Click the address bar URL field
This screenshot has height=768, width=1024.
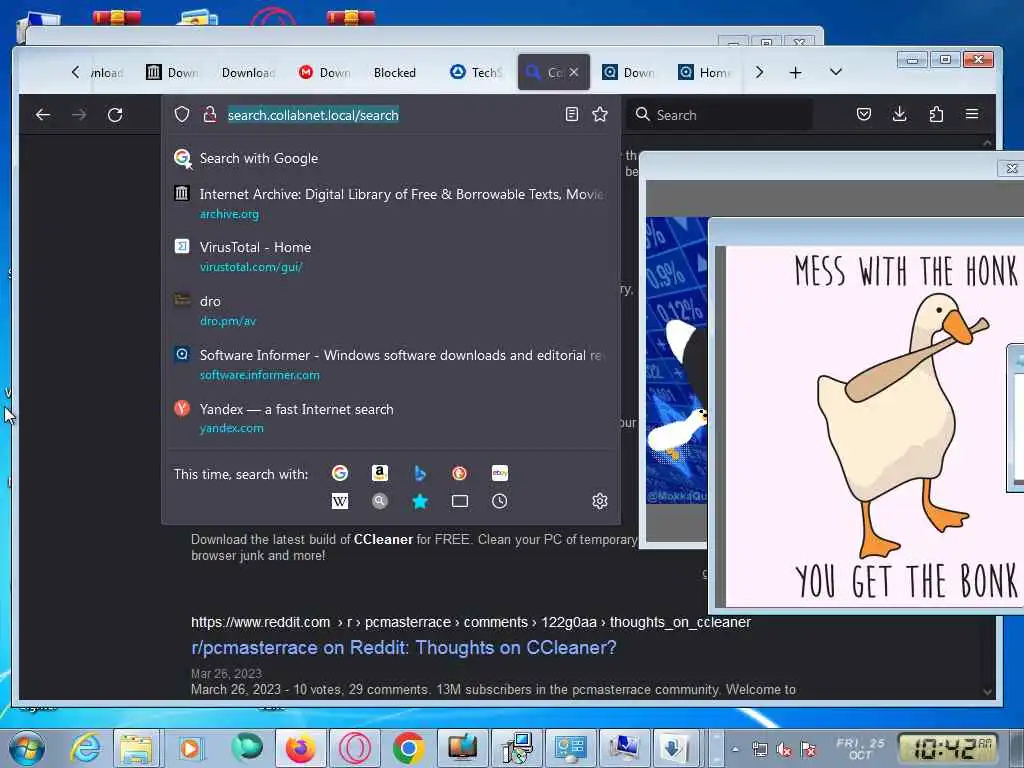[392, 115]
